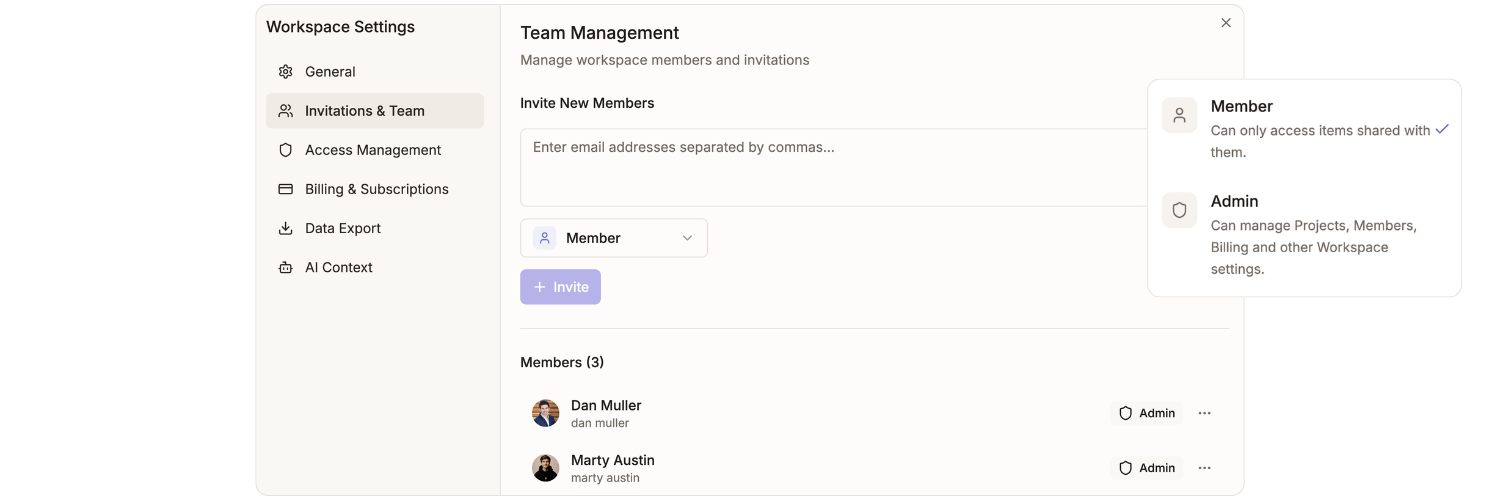Screen dimensions: 1500x500
Task: Click Dan Muller's Admin role badge
Action: point(1146,413)
